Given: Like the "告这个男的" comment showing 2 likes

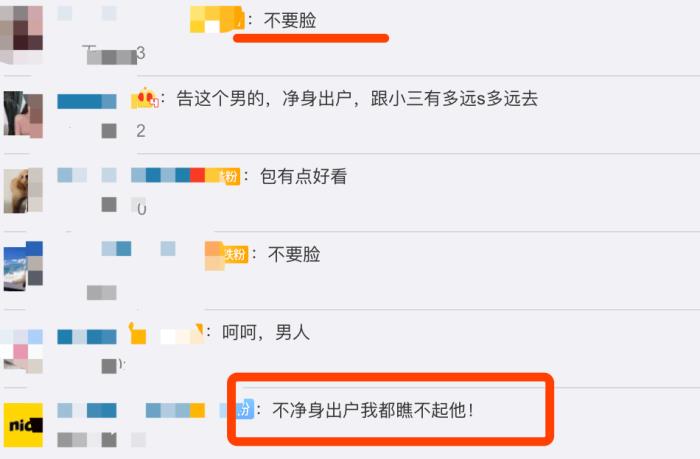Looking at the screenshot, I should (x=109, y=131).
